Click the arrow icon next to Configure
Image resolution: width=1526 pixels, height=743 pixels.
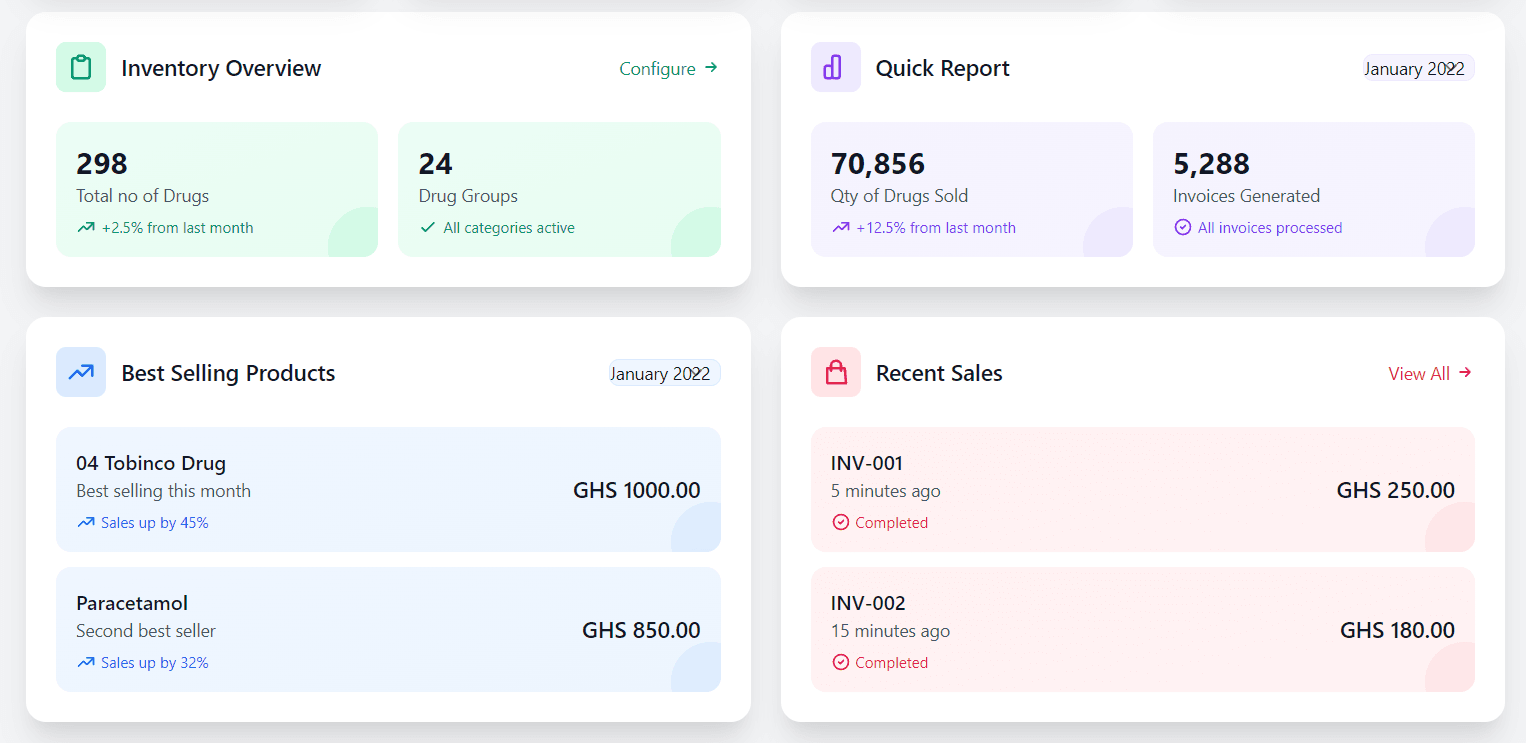pyautogui.click(x=711, y=68)
